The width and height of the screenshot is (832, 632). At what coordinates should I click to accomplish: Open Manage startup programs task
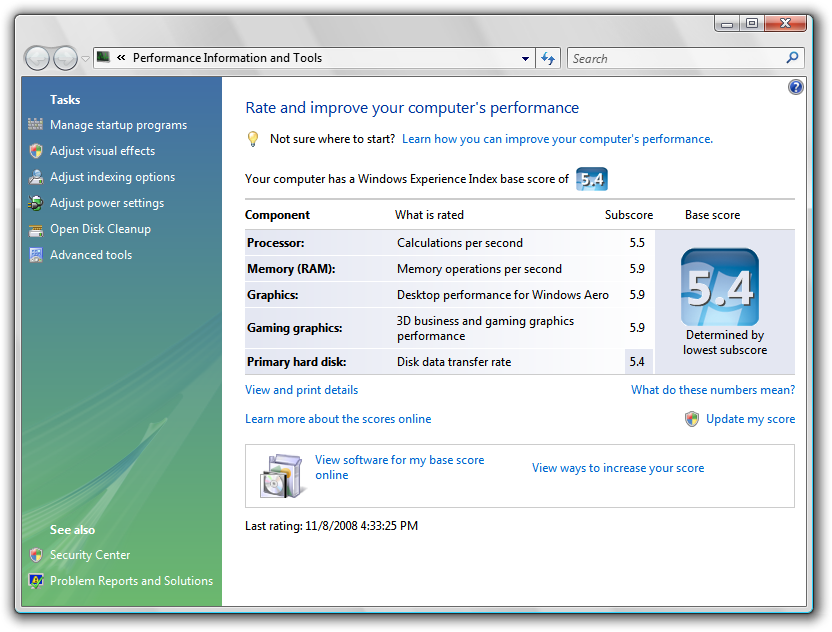(118, 125)
